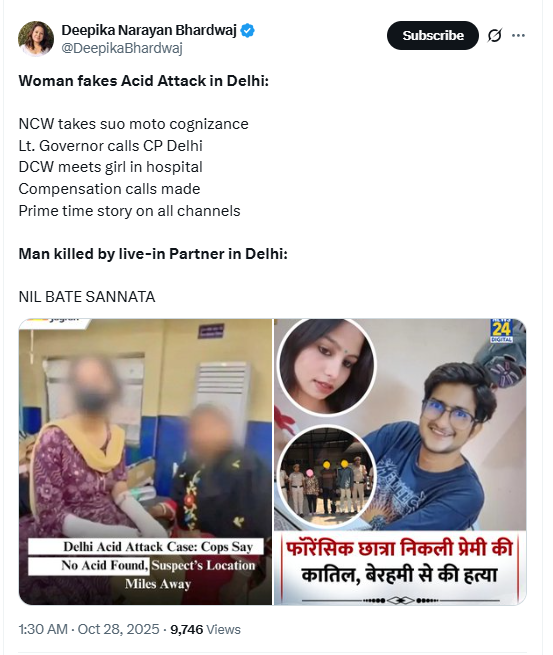
Task: Click the 'Cops Say No Acid Found' caption
Action: pyautogui.click(x=146, y=556)
